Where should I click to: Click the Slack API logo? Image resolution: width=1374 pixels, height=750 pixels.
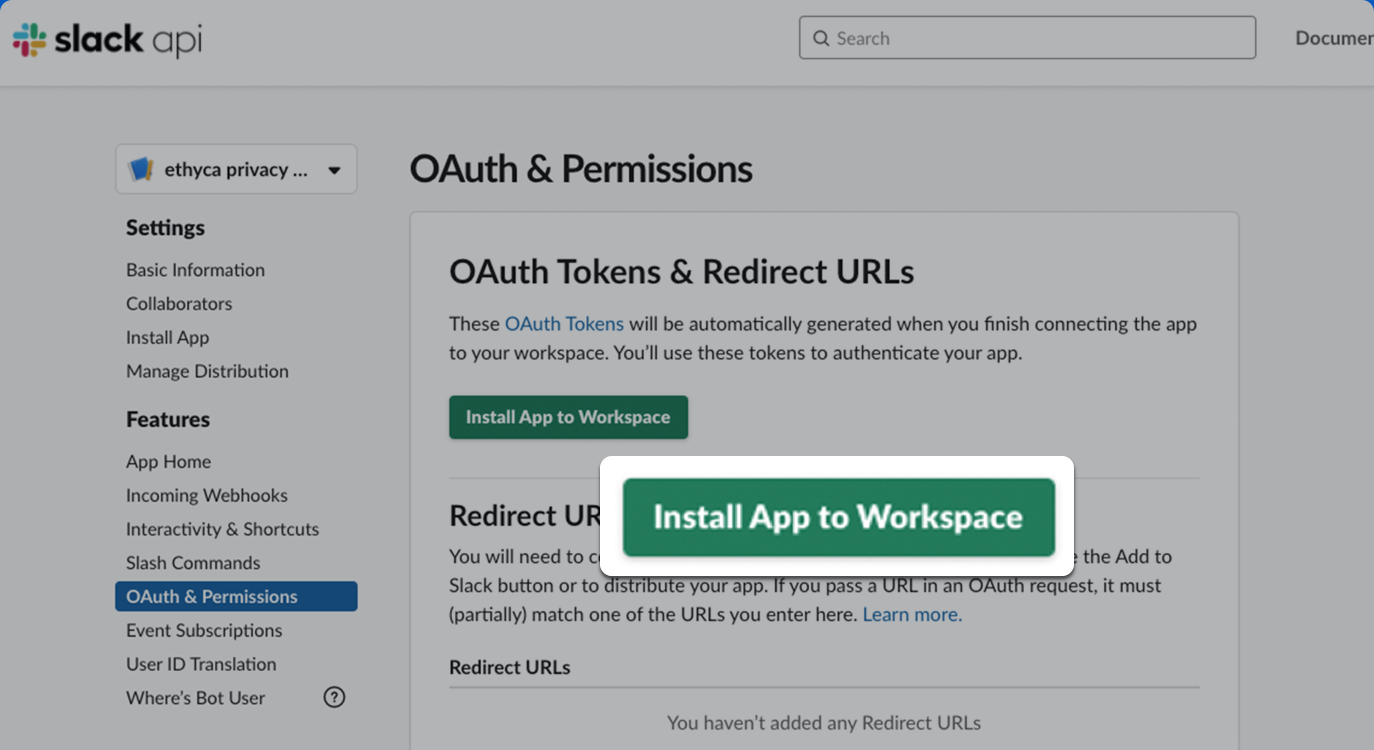(x=107, y=39)
